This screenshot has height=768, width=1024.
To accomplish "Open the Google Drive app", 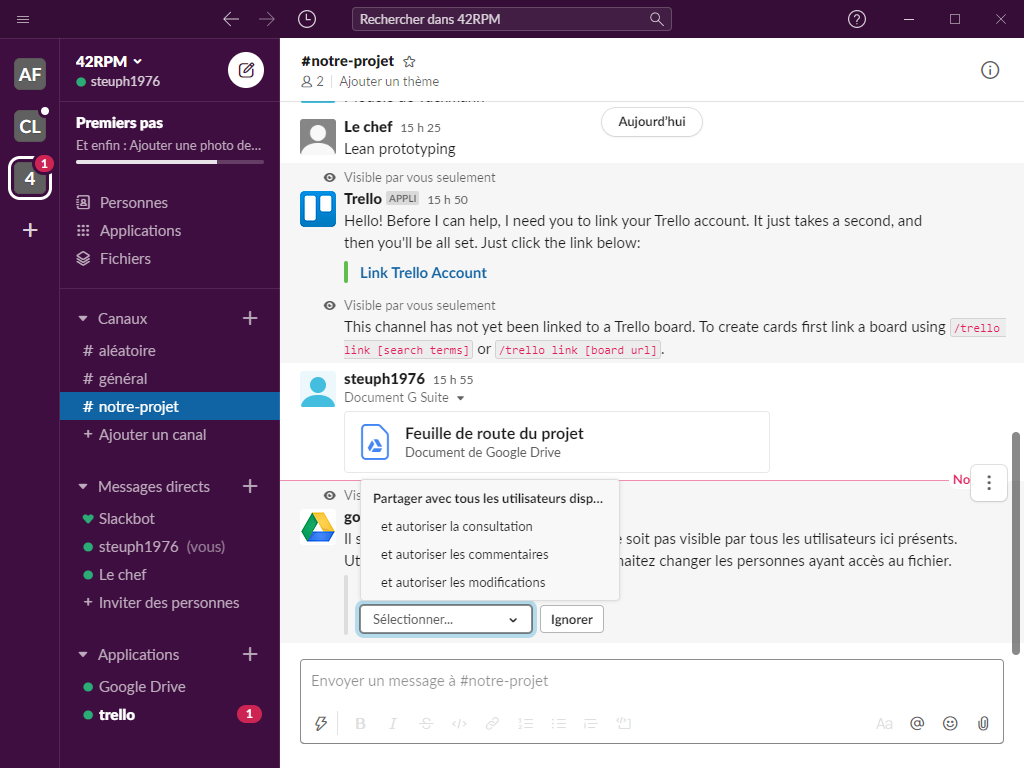I will point(170,687).
